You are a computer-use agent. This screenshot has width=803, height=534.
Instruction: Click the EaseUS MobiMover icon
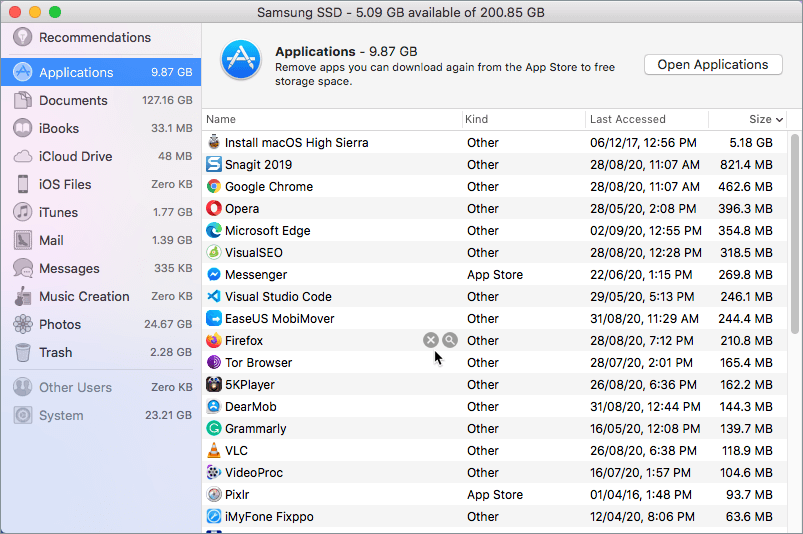pyautogui.click(x=214, y=318)
